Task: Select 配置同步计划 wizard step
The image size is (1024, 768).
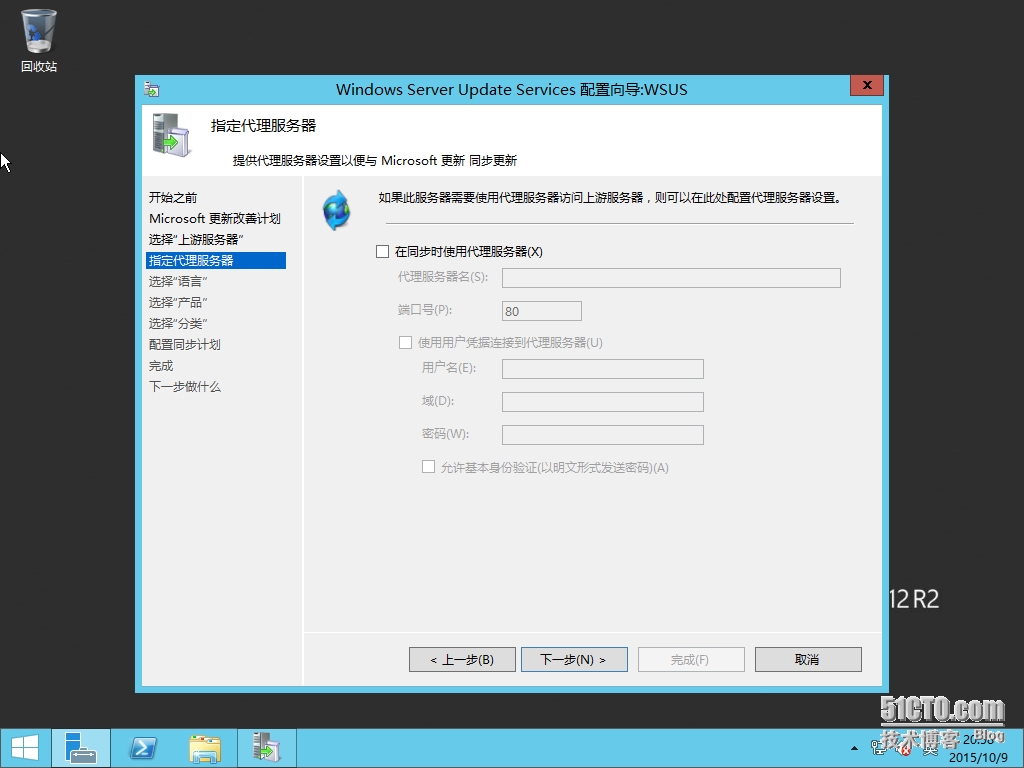Action: point(185,345)
